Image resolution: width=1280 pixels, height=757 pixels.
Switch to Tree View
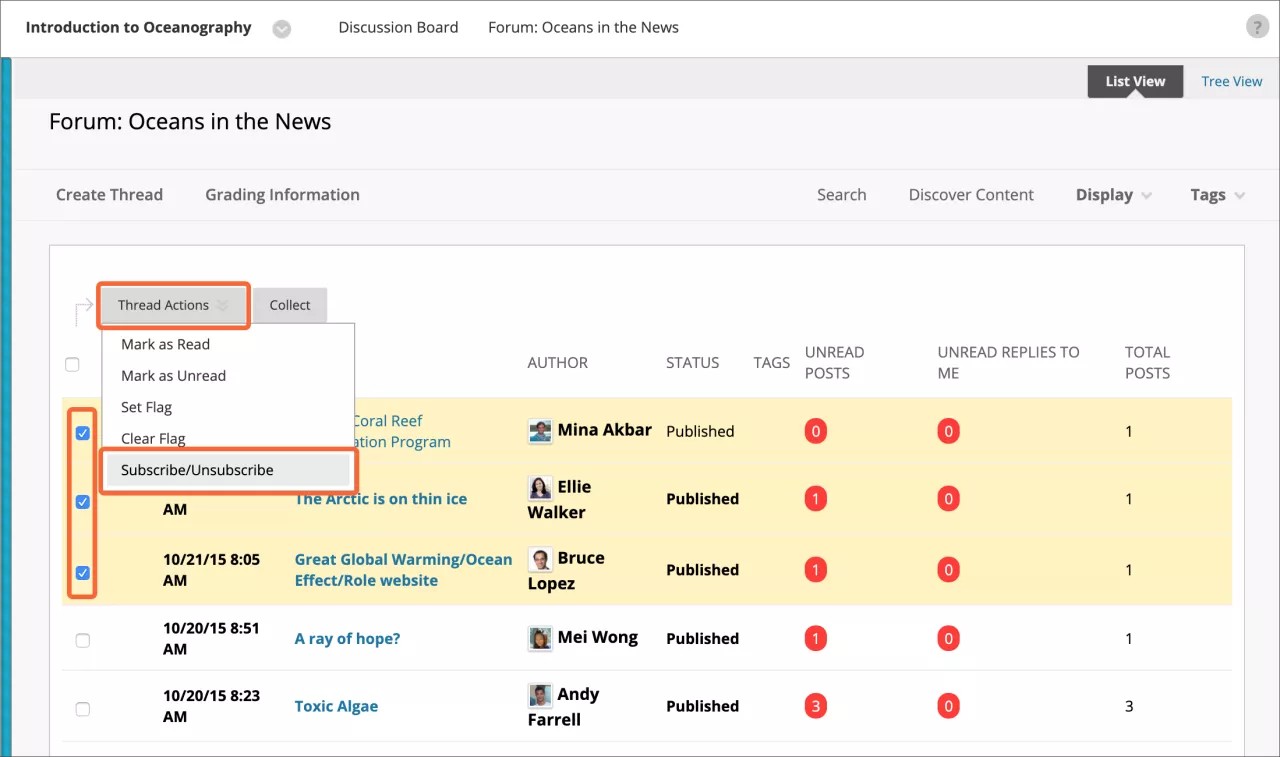1231,81
